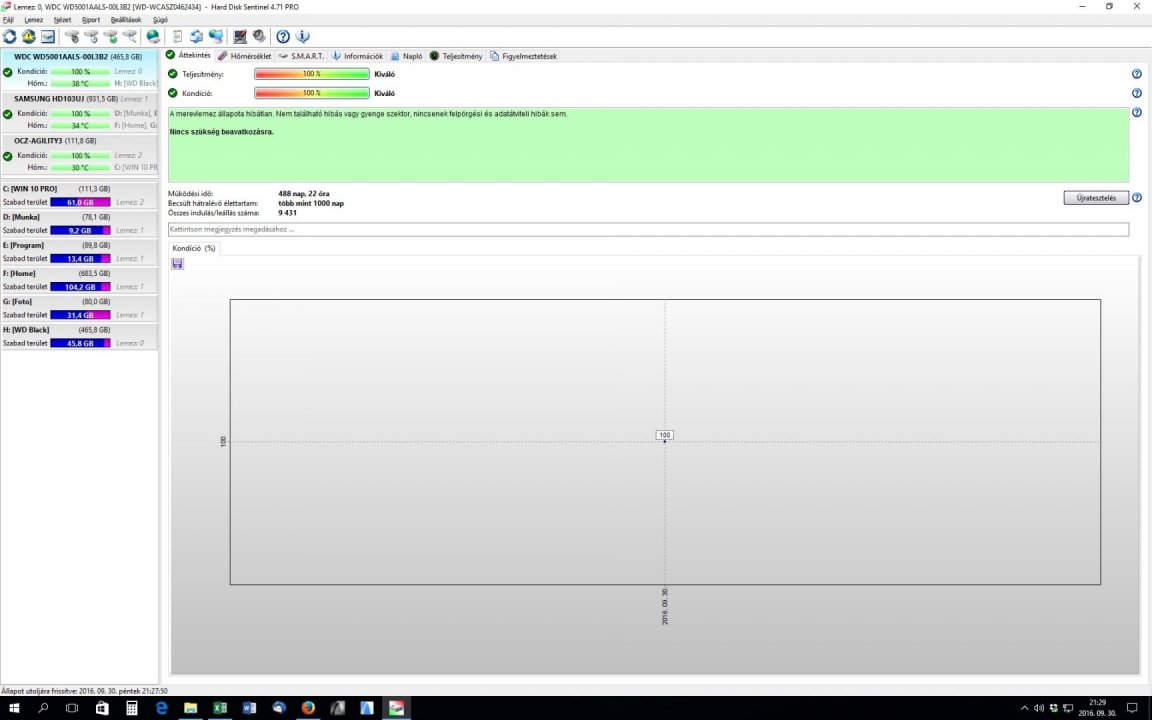Click help icon beside Teljesítmény row
Viewport: 1152px width, 720px height.
tap(1137, 74)
